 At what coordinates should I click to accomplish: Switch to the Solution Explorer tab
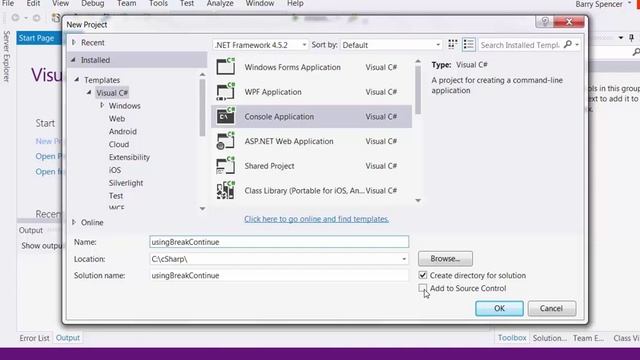[x=549, y=338]
